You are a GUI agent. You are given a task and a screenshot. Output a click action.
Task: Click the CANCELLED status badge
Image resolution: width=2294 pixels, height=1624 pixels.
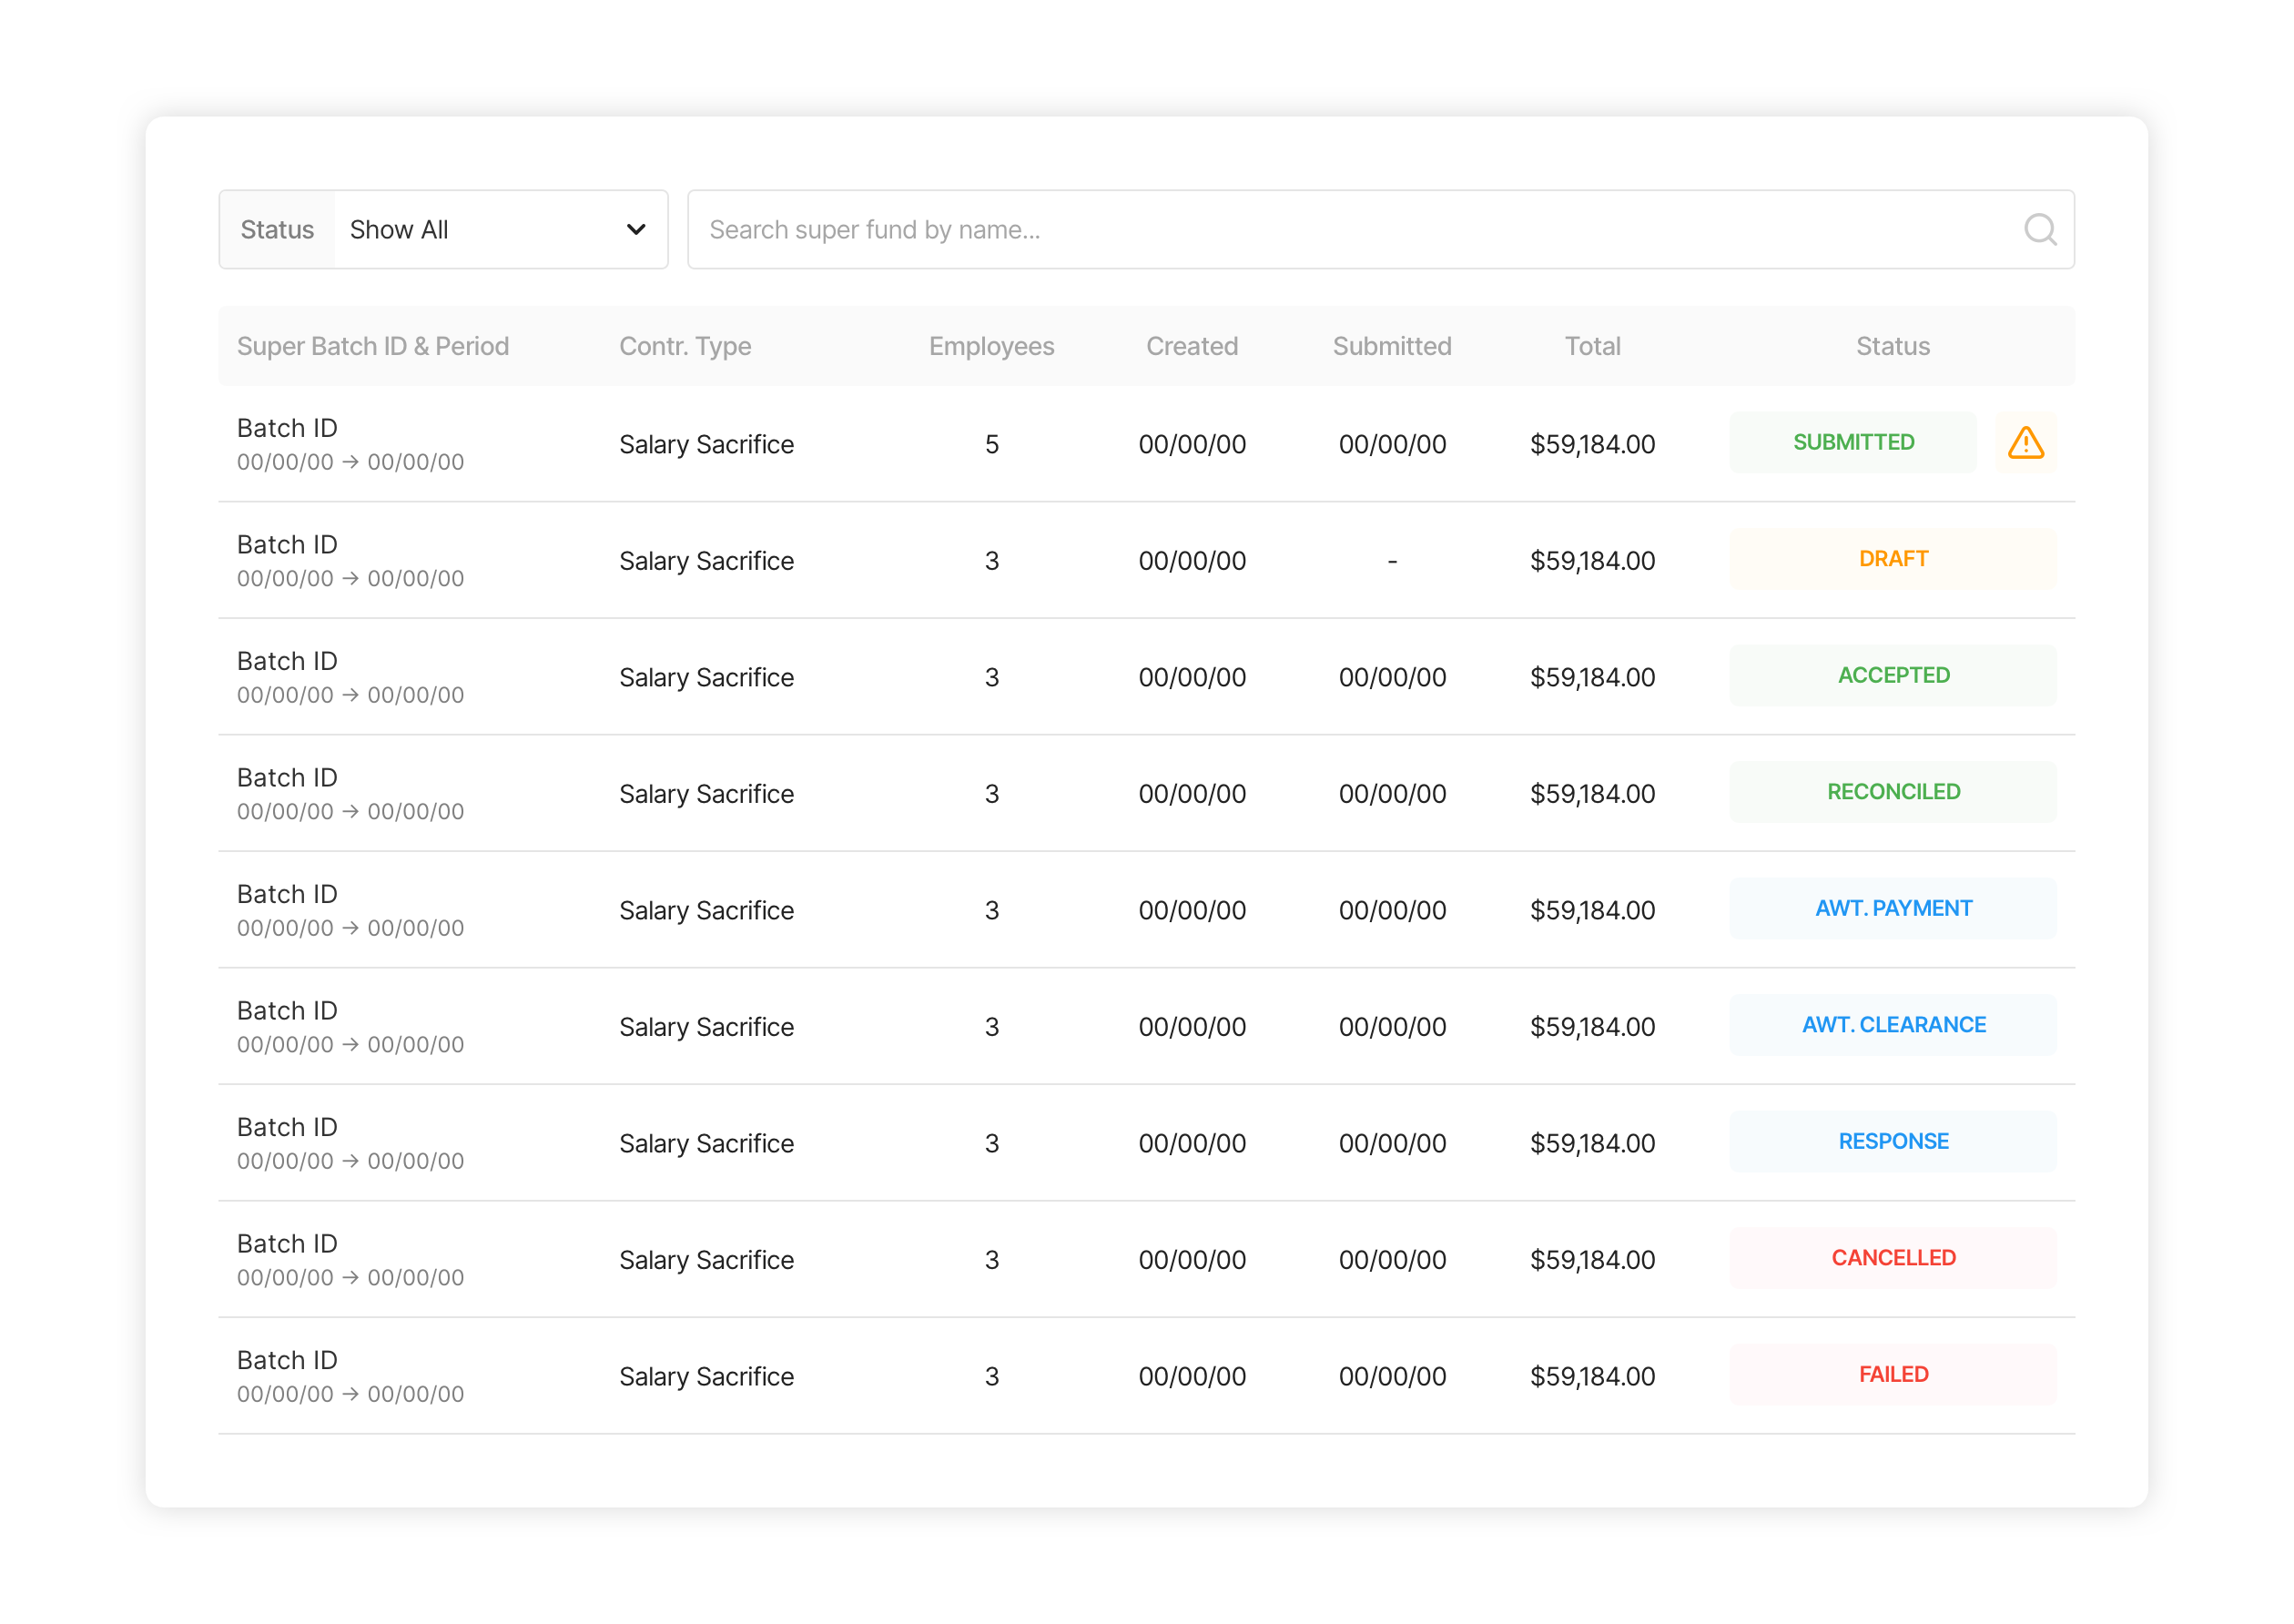[x=1892, y=1258]
